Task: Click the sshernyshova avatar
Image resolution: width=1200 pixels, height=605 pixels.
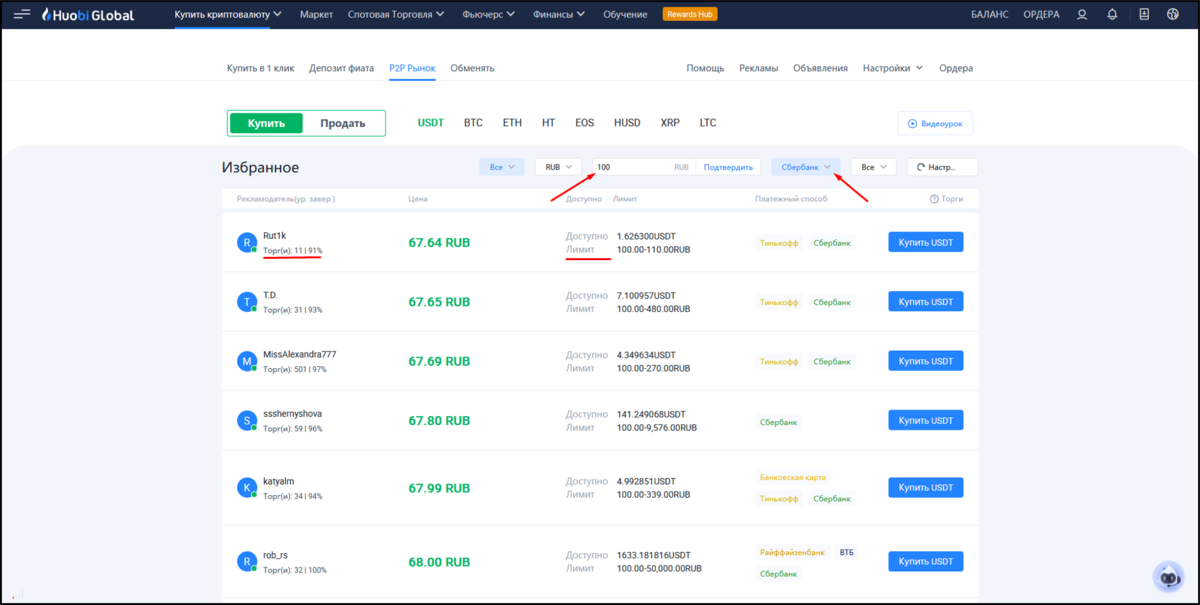Action: click(246, 420)
